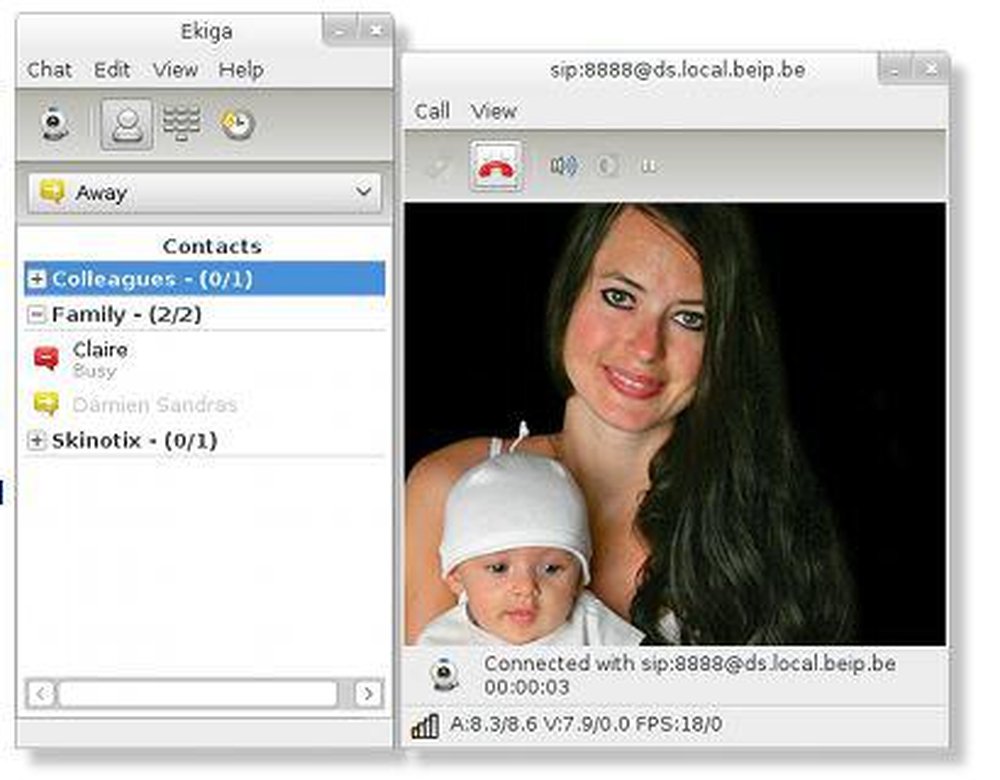Image resolution: width=1000 pixels, height=780 pixels.
Task: Open the Call menu in the call window
Action: 431,111
